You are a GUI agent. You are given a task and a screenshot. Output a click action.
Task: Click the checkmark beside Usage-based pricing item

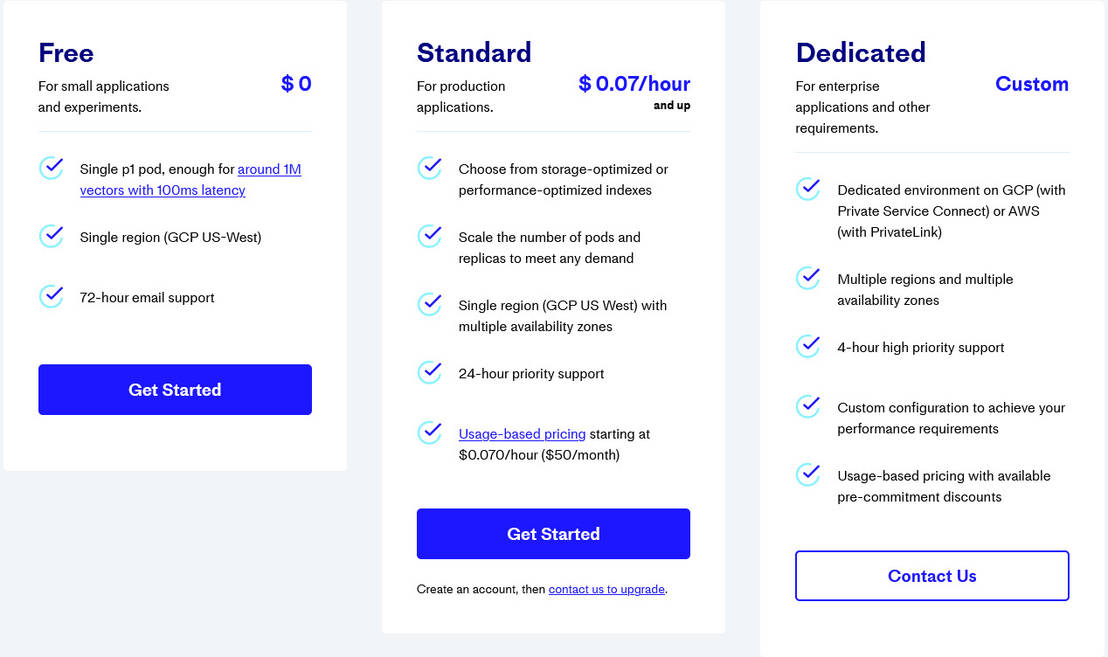(429, 432)
